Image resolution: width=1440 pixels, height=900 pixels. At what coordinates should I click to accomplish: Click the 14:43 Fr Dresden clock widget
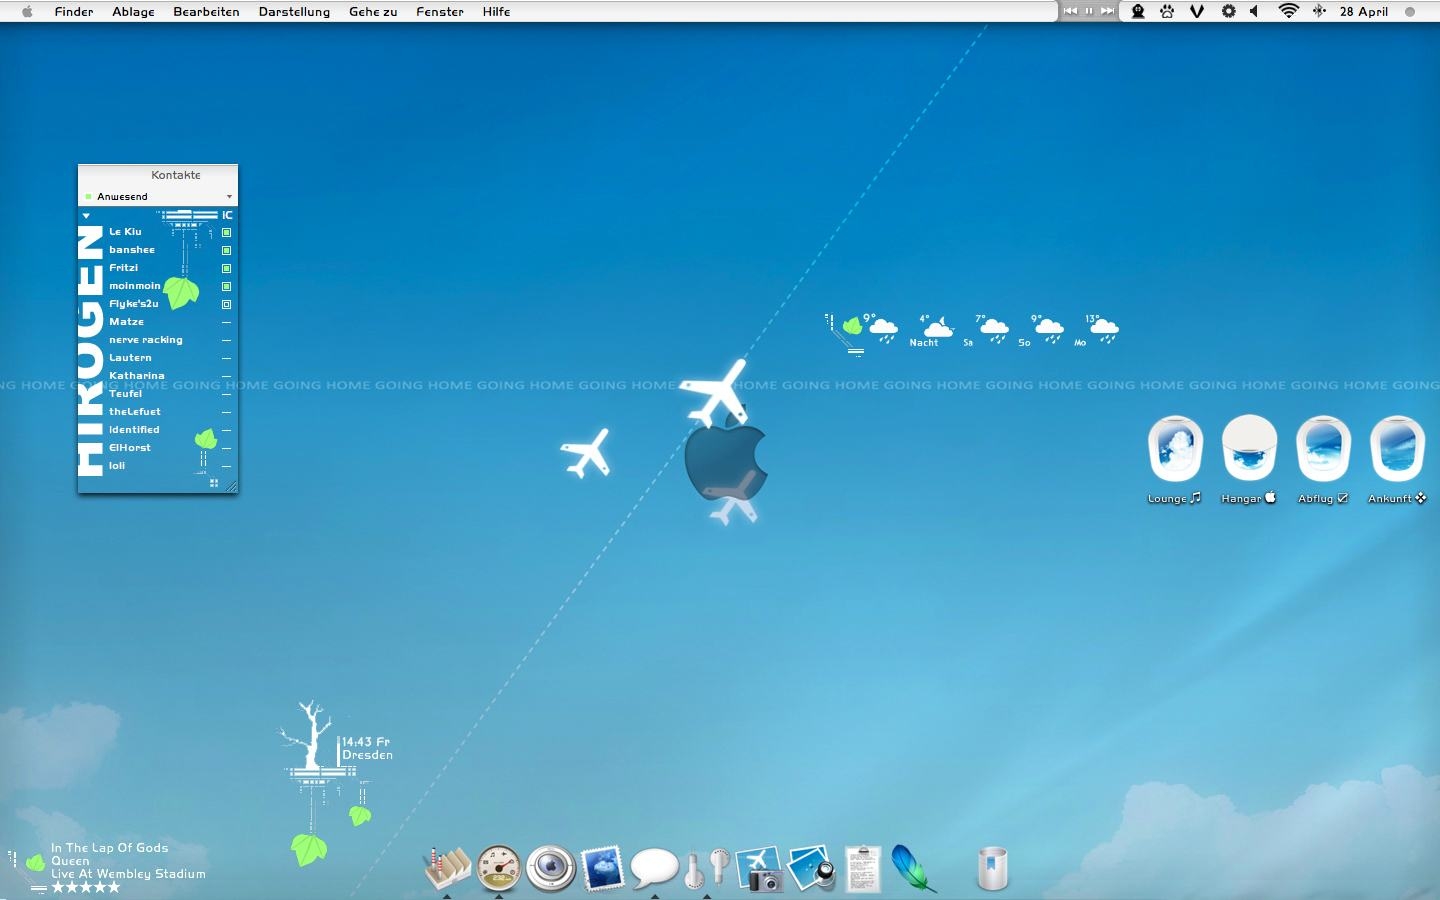pyautogui.click(x=366, y=748)
